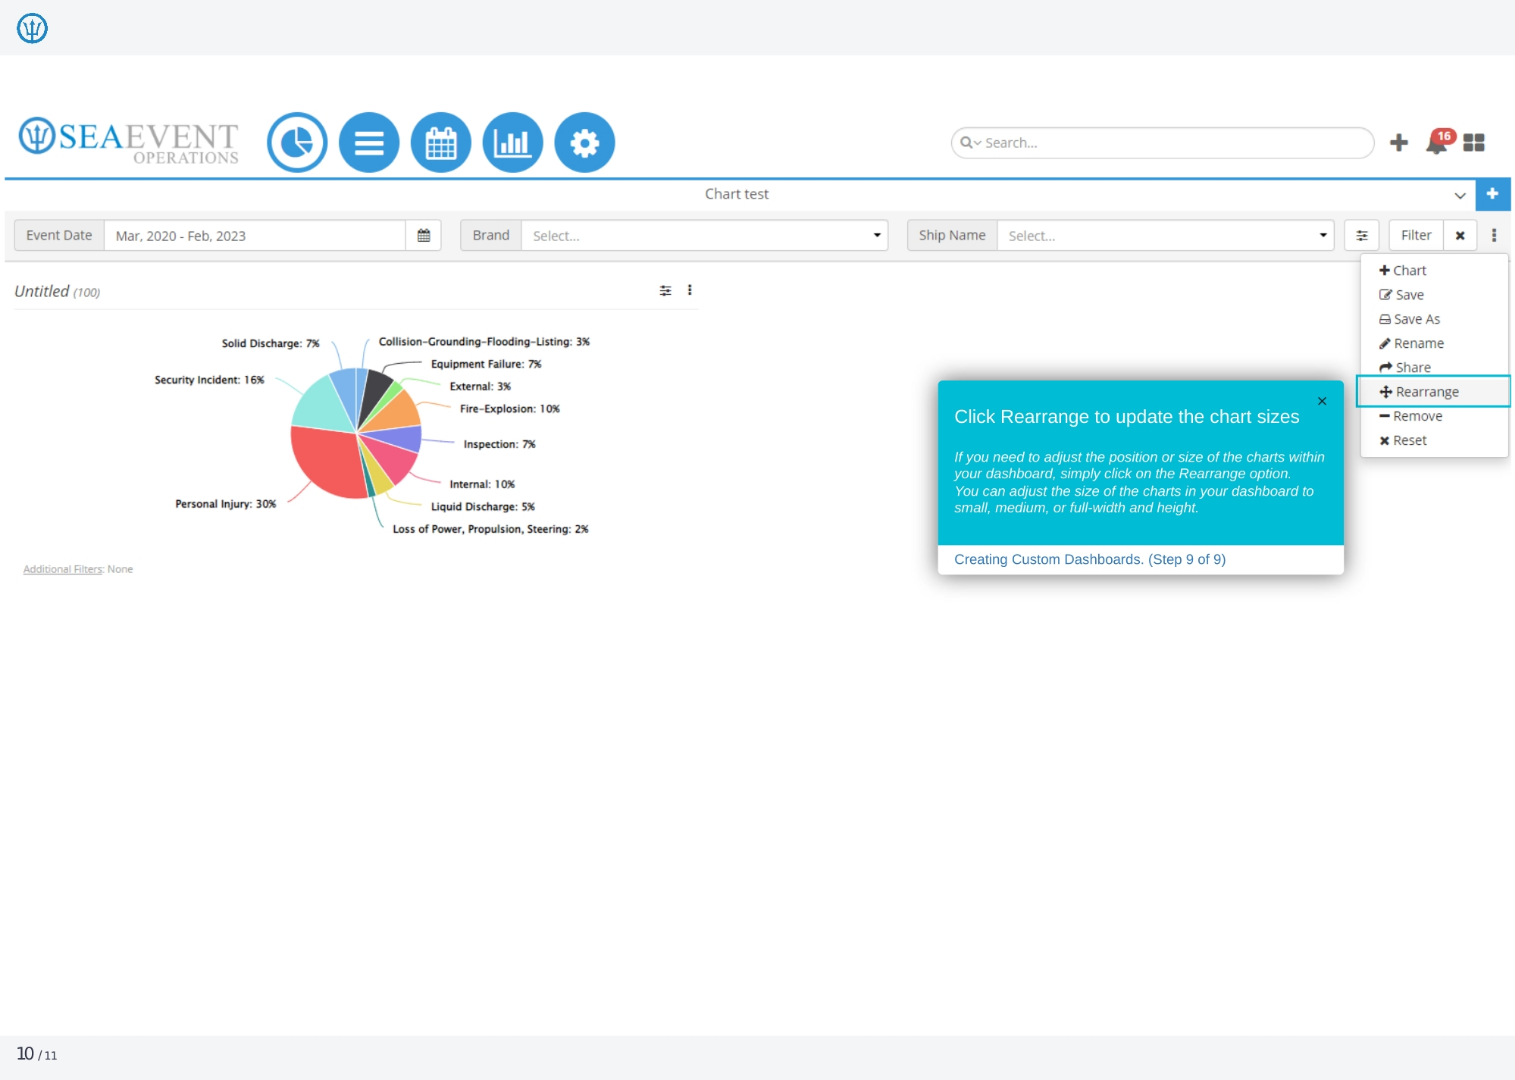The width and height of the screenshot is (1515, 1080).
Task: Open the Event Date calendar picker icon
Action: pos(424,236)
